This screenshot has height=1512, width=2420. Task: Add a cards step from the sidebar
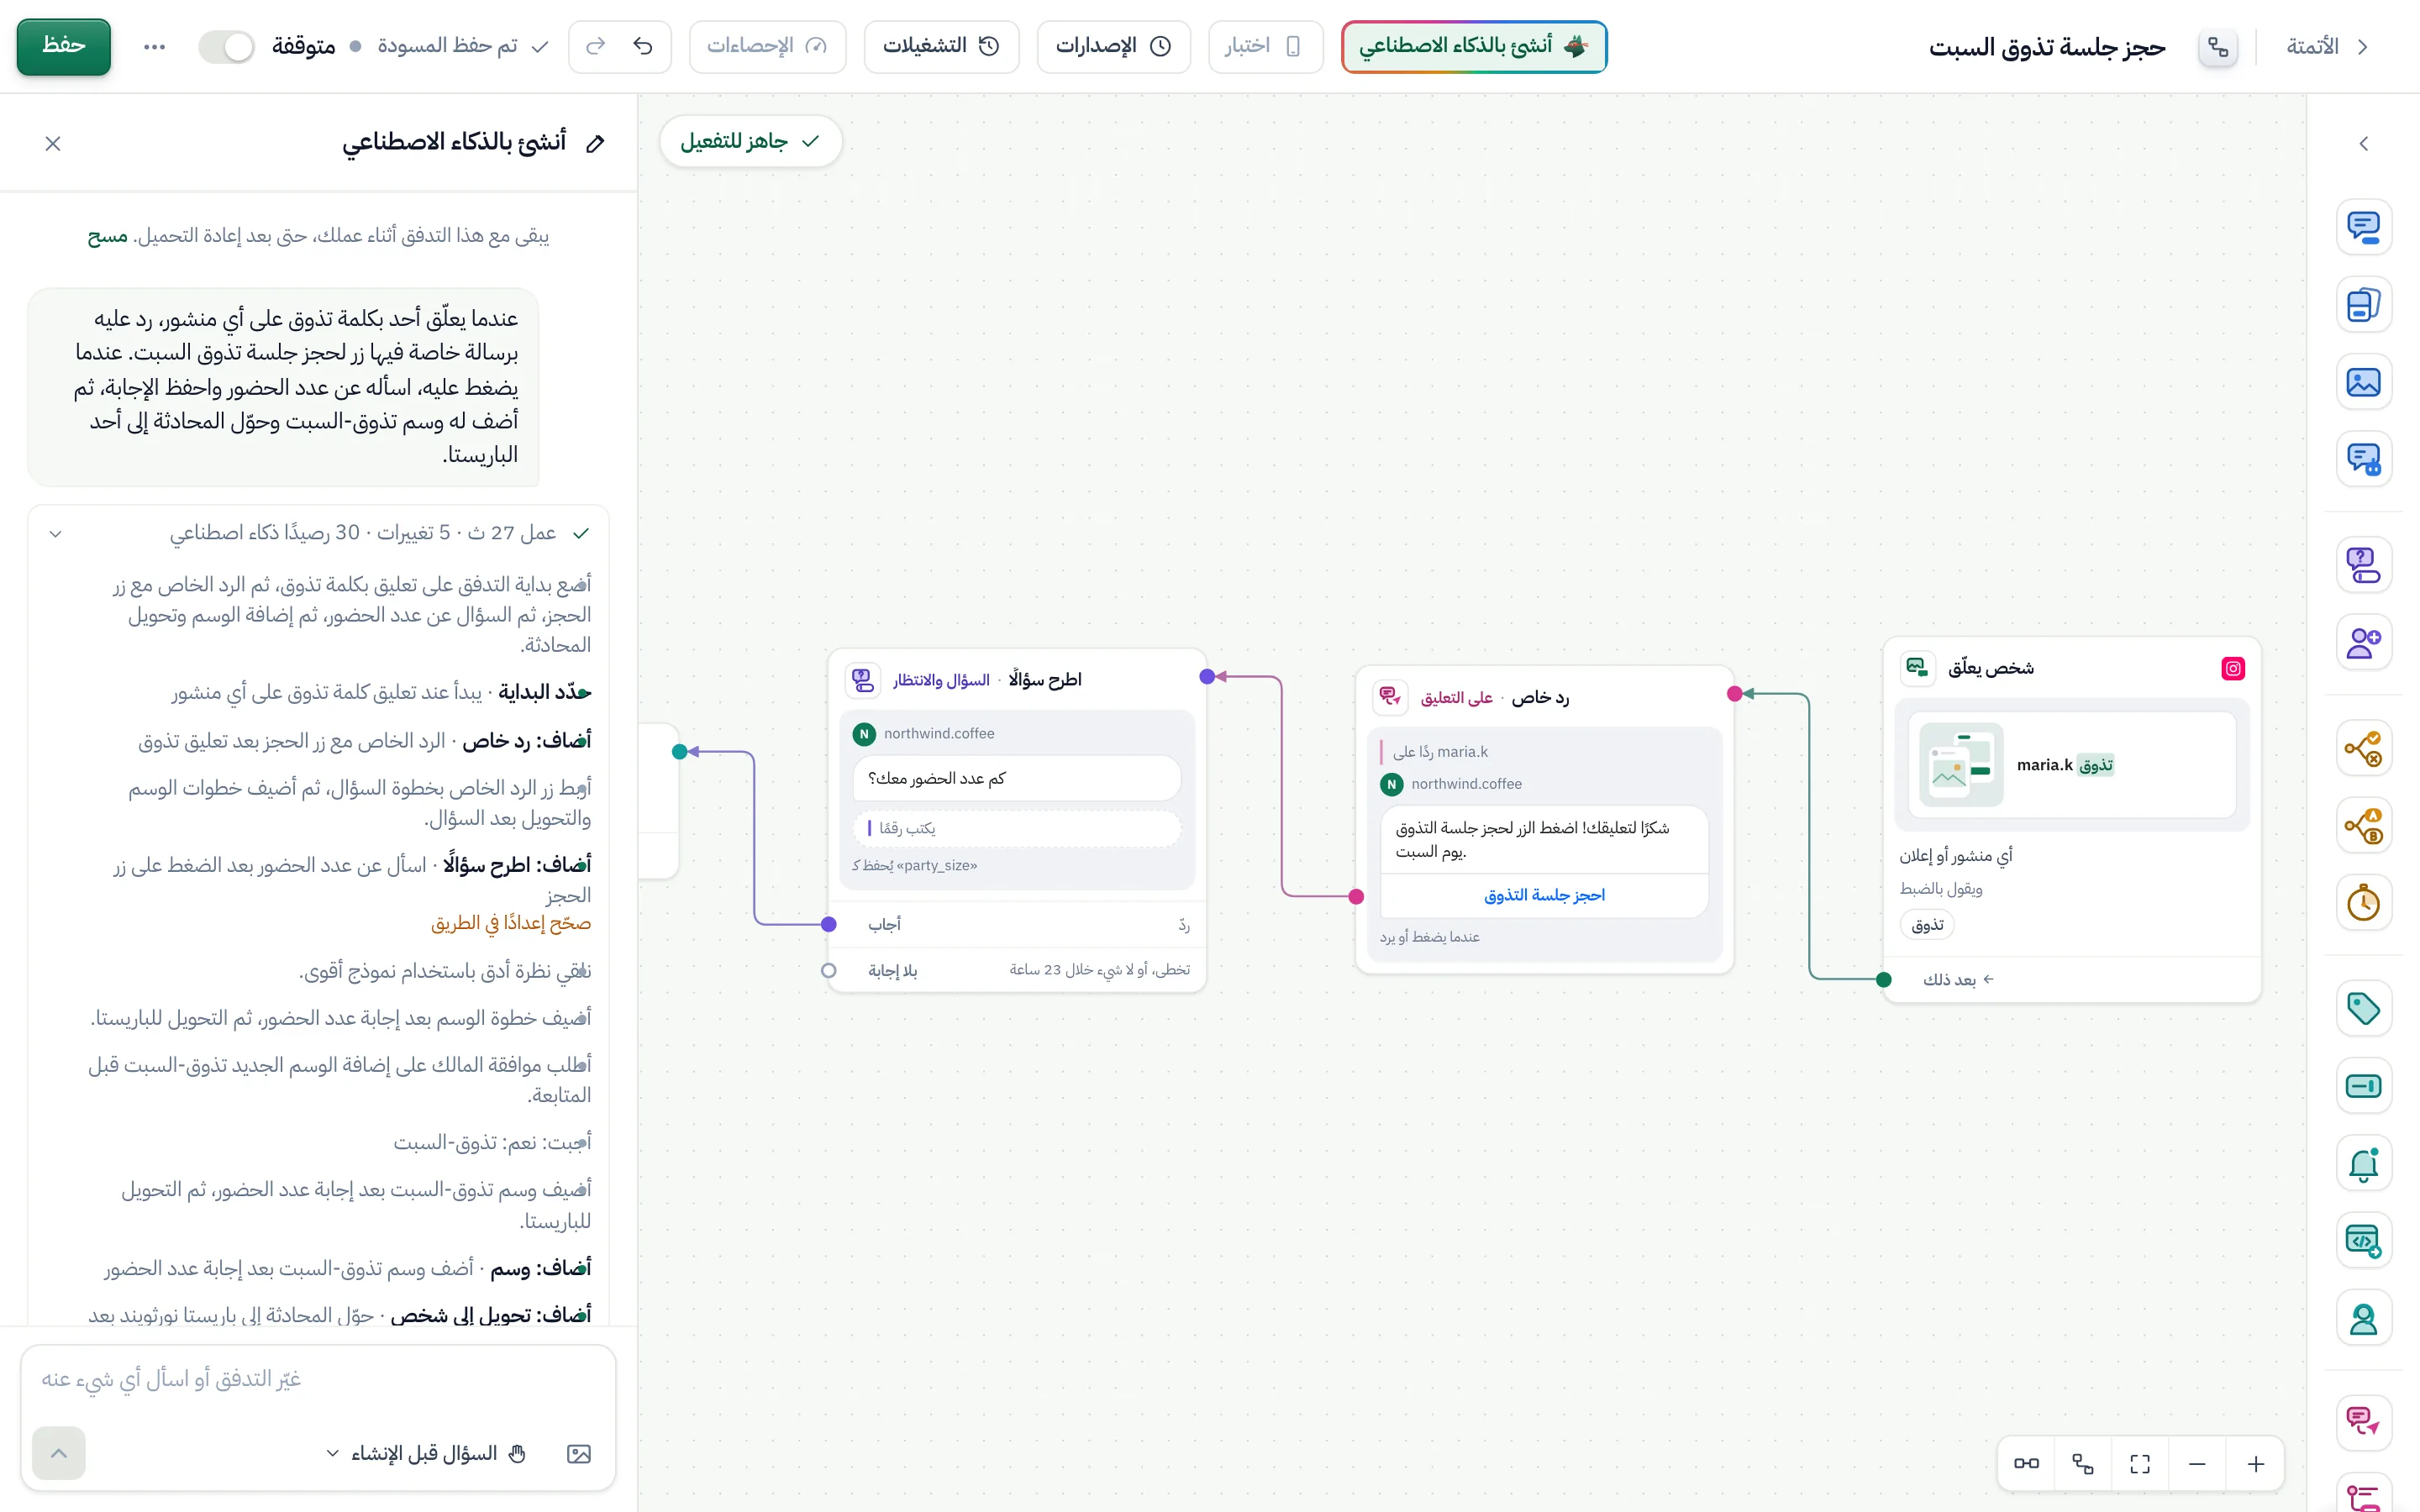click(2363, 304)
